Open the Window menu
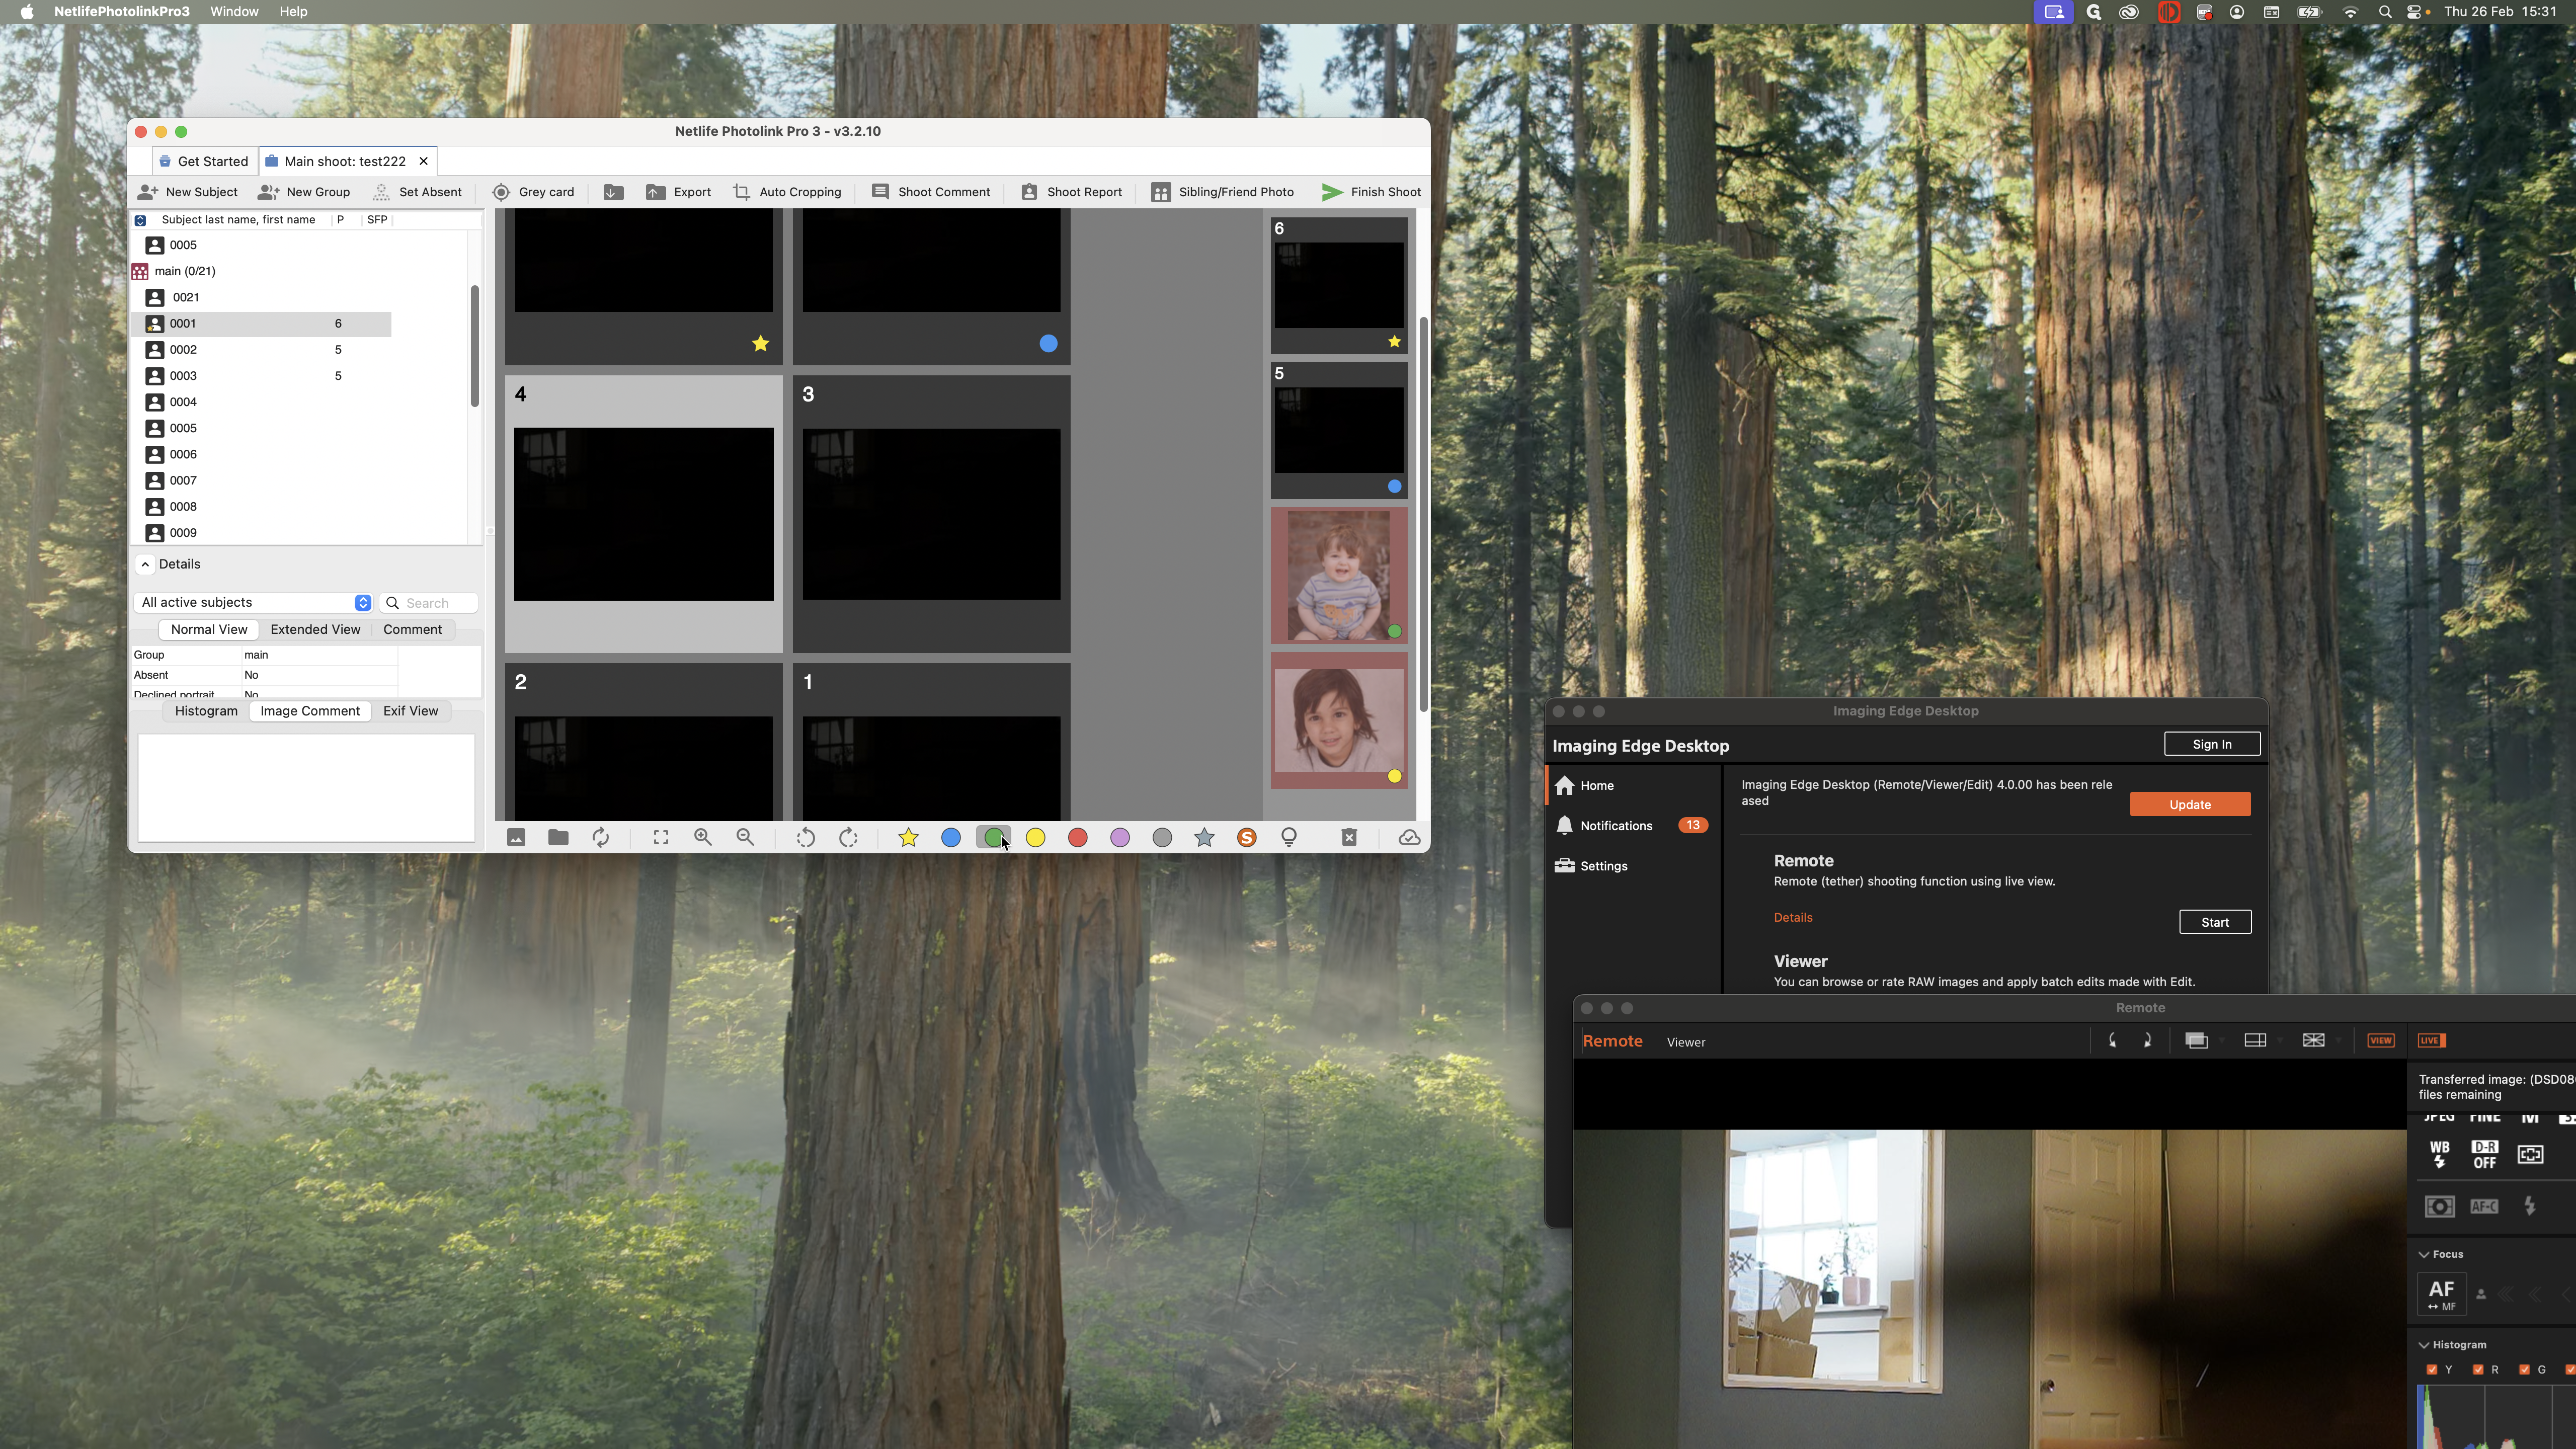Image resolution: width=2576 pixels, height=1449 pixels. (x=234, y=12)
